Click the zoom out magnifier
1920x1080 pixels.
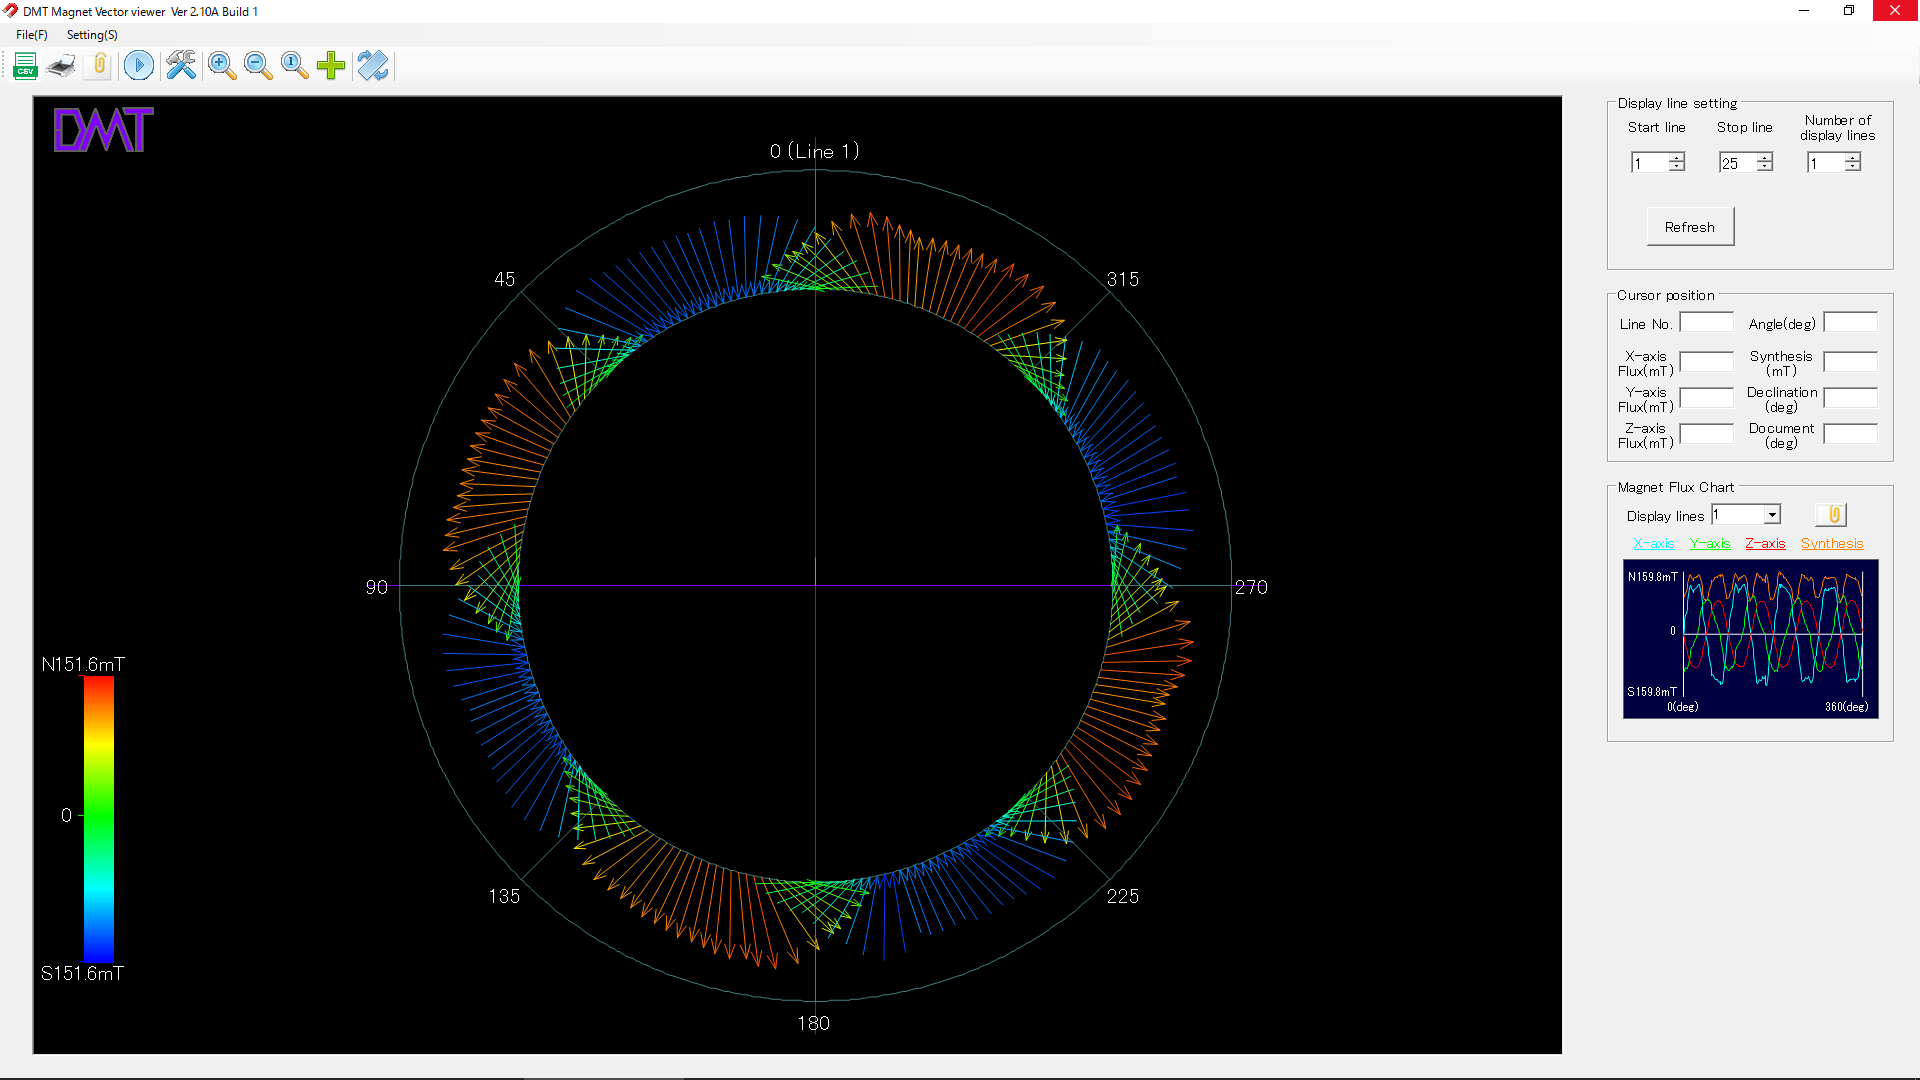coord(258,66)
